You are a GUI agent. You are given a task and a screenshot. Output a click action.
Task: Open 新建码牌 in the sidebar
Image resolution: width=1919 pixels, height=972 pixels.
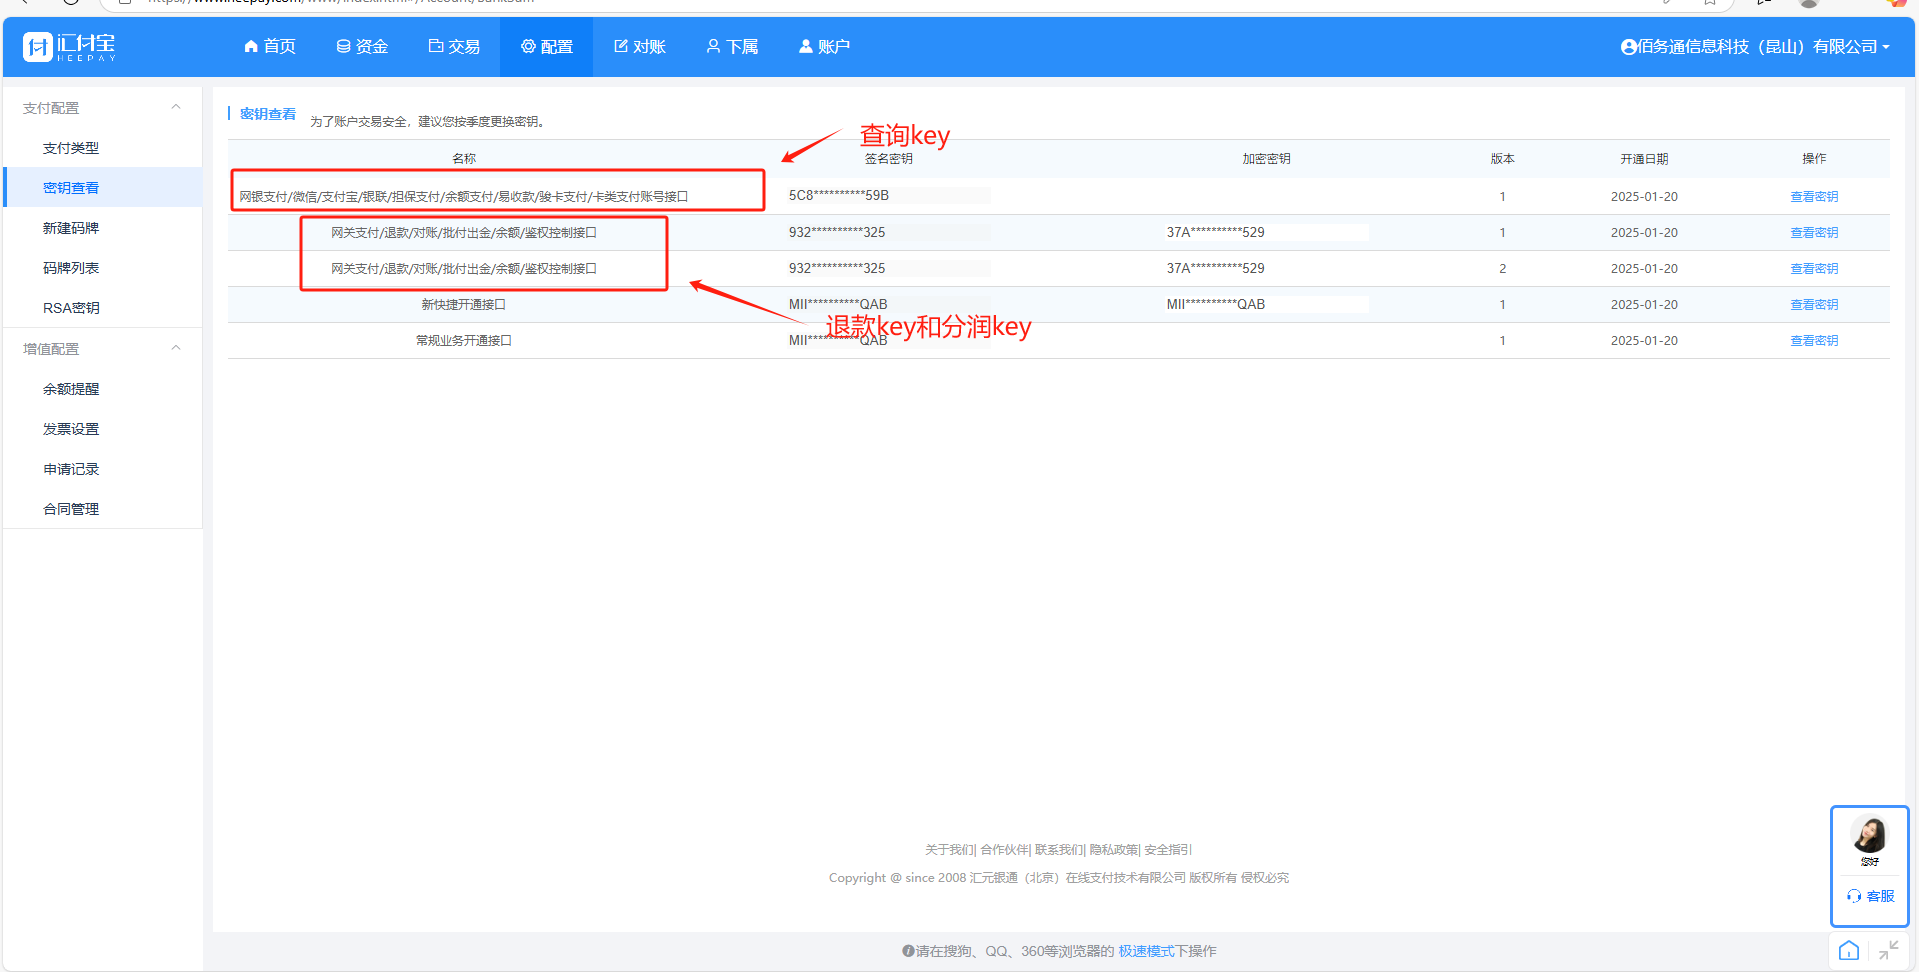pos(71,228)
